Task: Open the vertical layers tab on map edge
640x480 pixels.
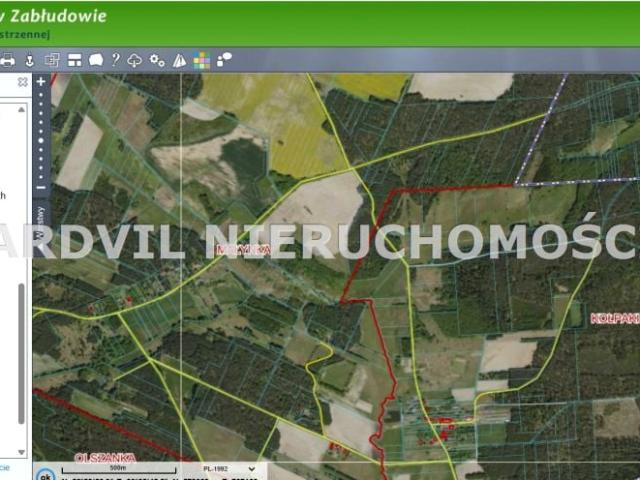Action: point(41,227)
